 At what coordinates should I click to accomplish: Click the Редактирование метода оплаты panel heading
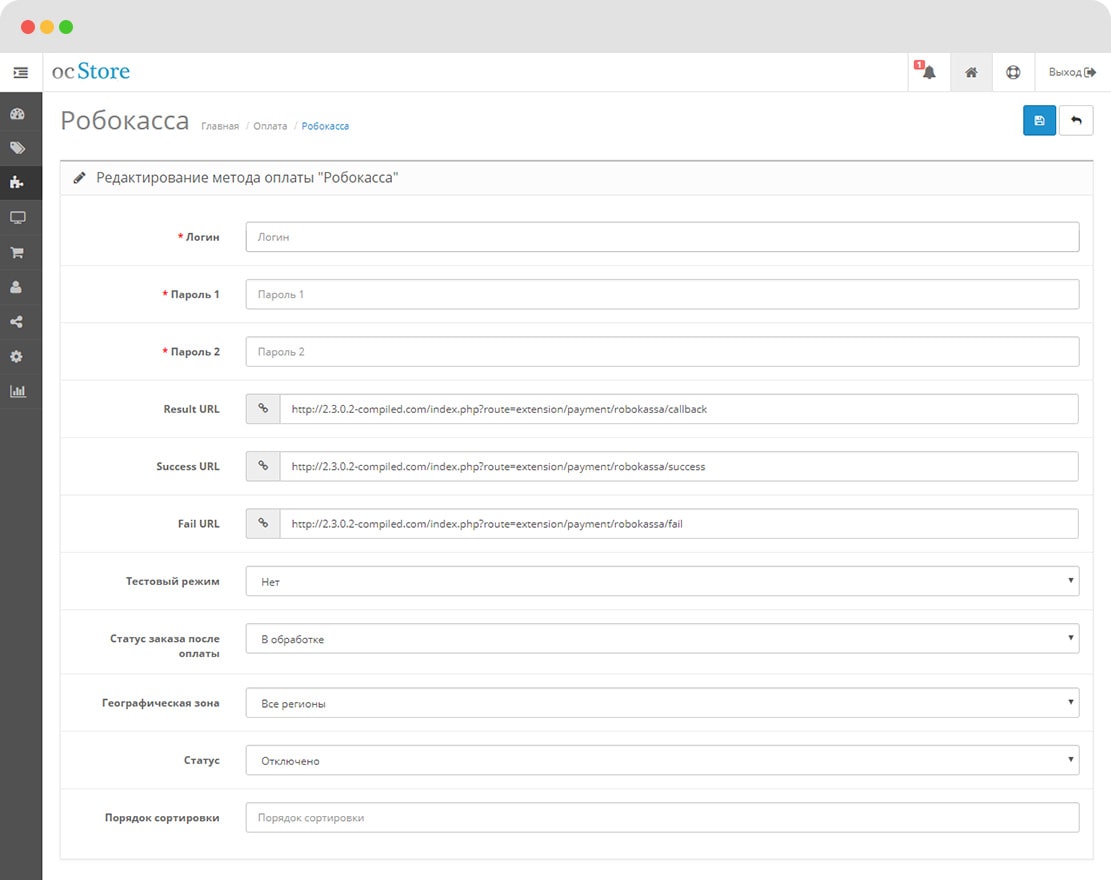pyautogui.click(x=247, y=178)
